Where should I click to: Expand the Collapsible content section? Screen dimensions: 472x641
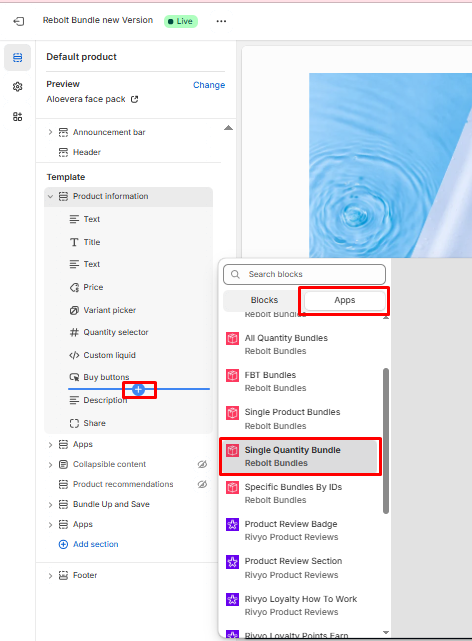click(x=50, y=465)
